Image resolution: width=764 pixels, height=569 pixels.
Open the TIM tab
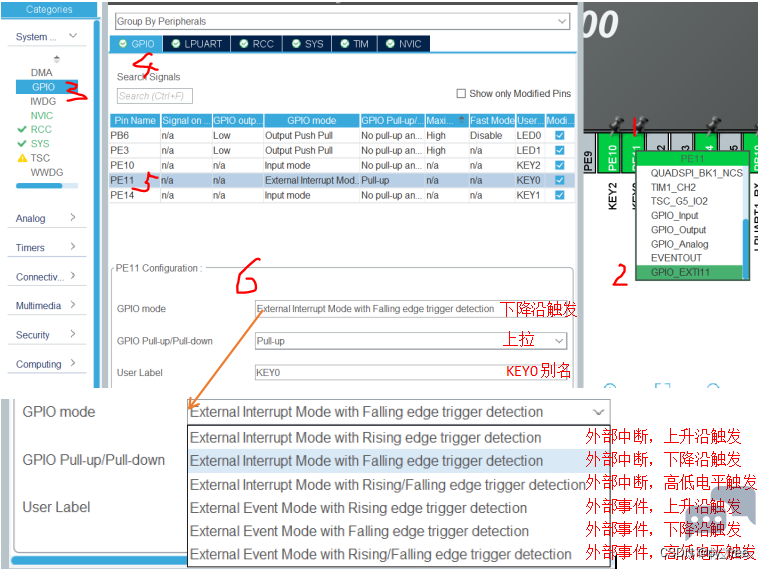355,44
